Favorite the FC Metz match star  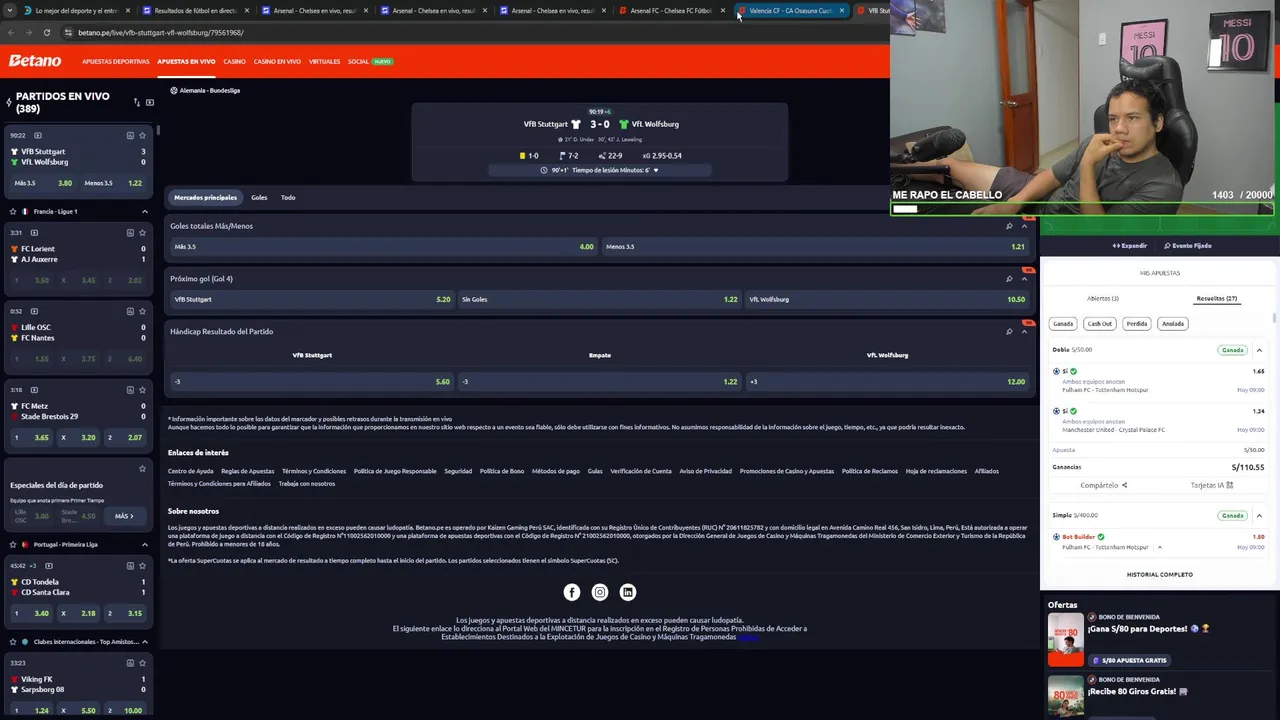pos(142,390)
